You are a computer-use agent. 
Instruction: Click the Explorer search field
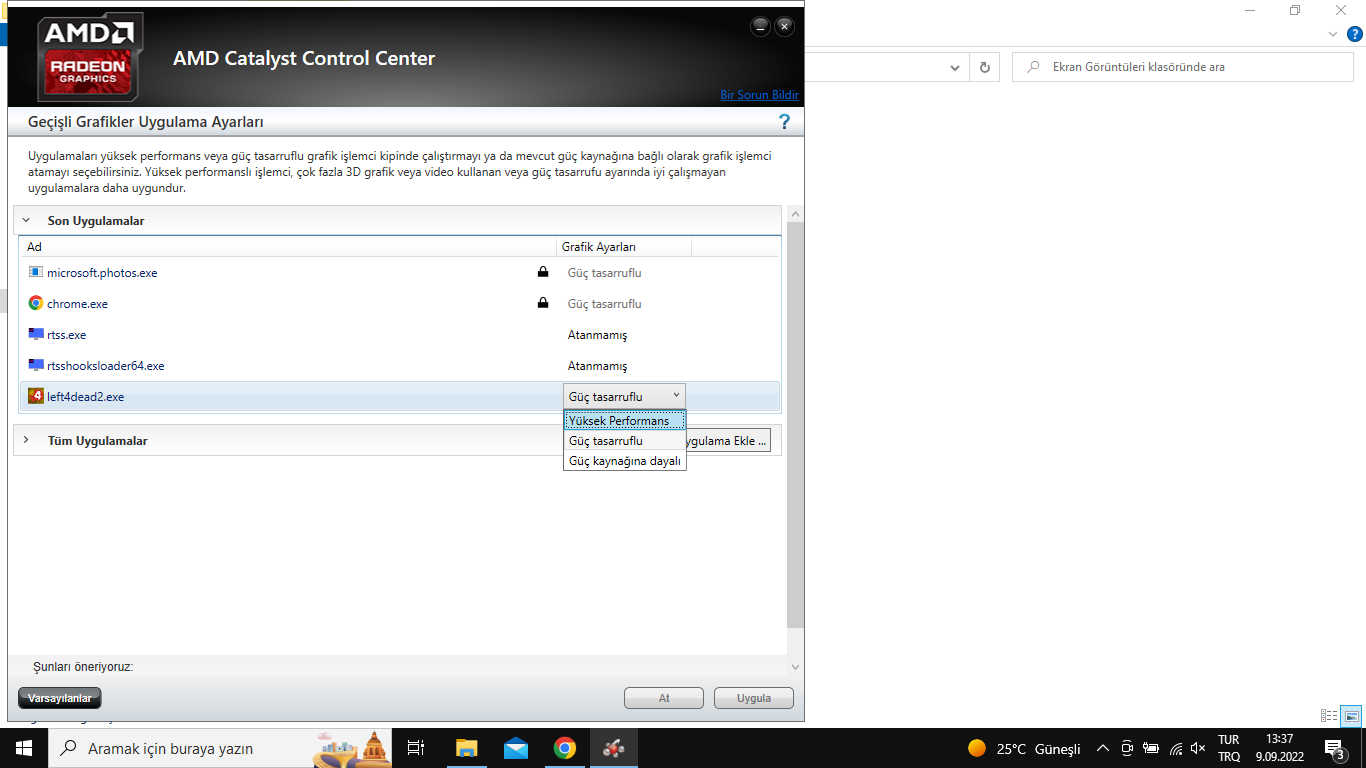click(1183, 67)
